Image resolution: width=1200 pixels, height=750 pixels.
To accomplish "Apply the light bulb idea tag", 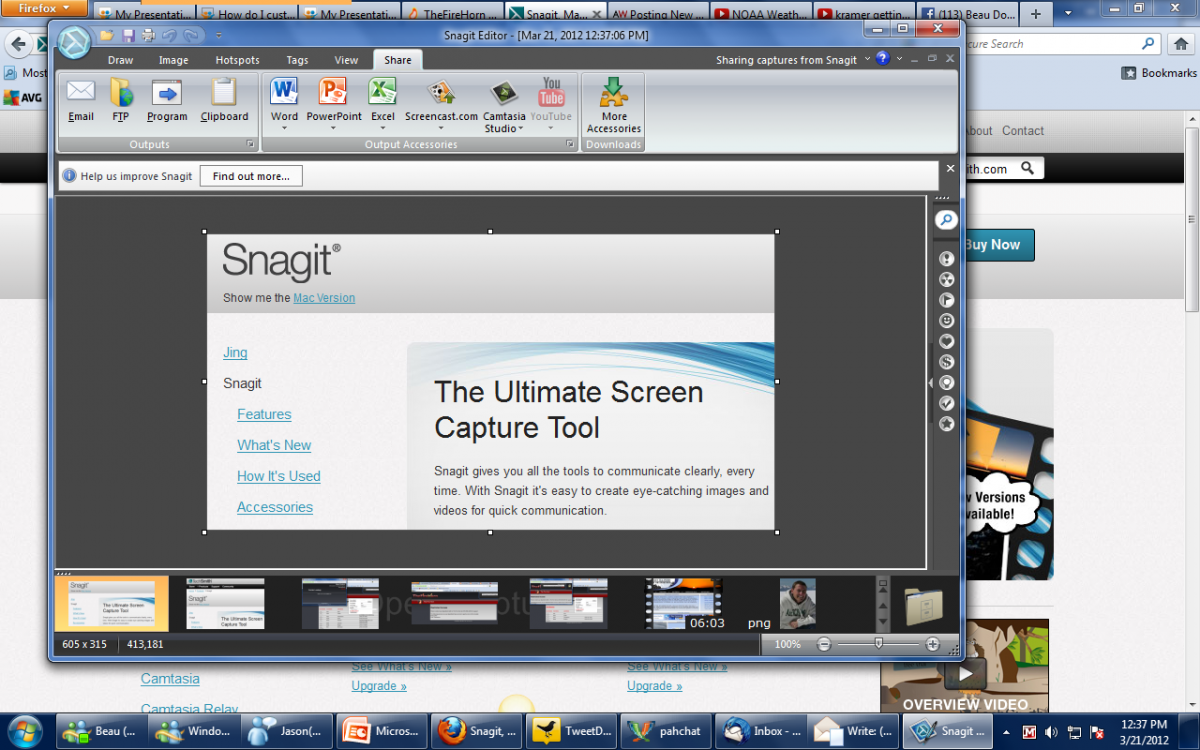I will (946, 383).
